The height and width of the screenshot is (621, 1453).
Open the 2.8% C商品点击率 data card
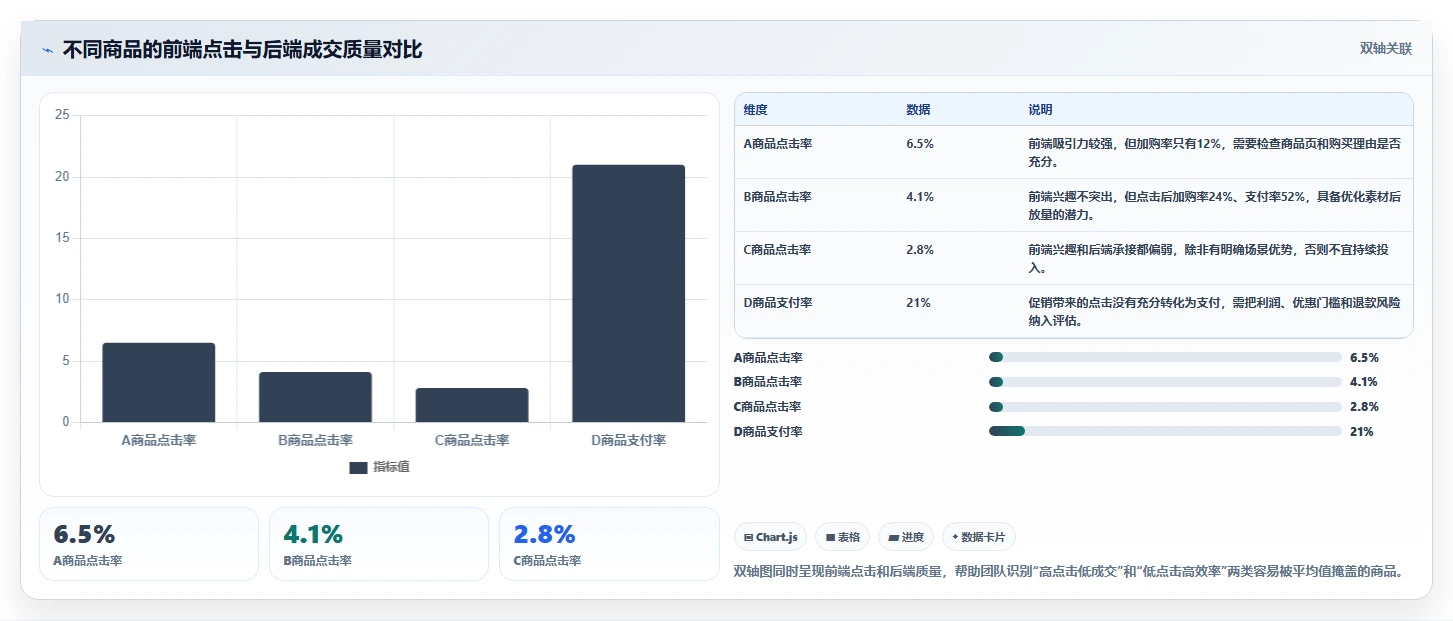click(x=609, y=544)
